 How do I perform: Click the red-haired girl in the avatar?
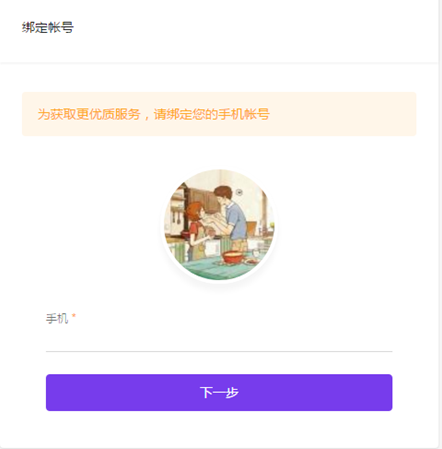[197, 230]
